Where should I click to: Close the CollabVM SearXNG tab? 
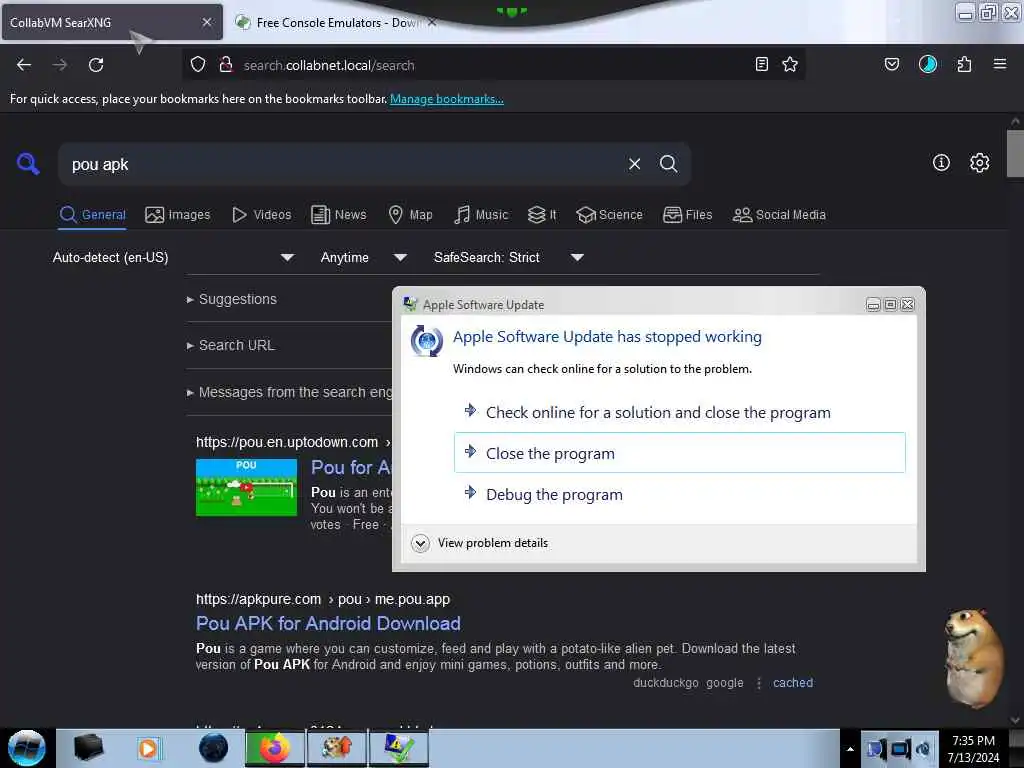coord(206,22)
